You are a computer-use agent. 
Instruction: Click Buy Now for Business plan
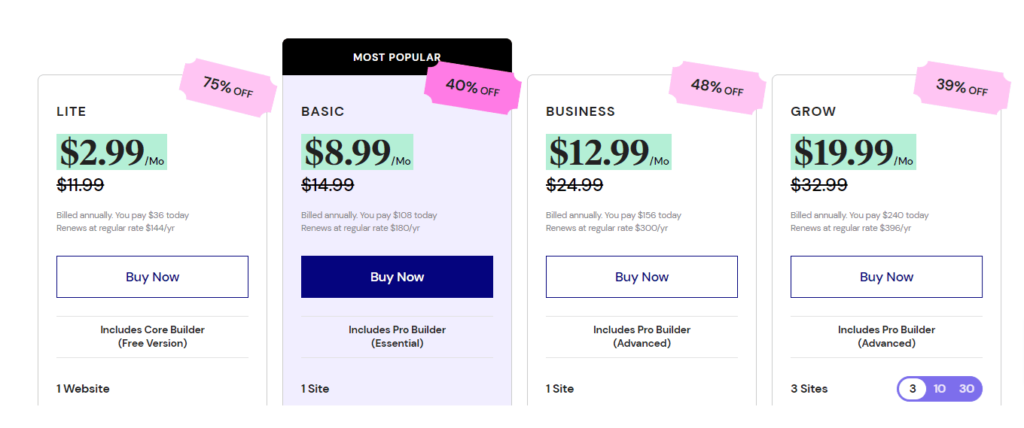(x=641, y=277)
